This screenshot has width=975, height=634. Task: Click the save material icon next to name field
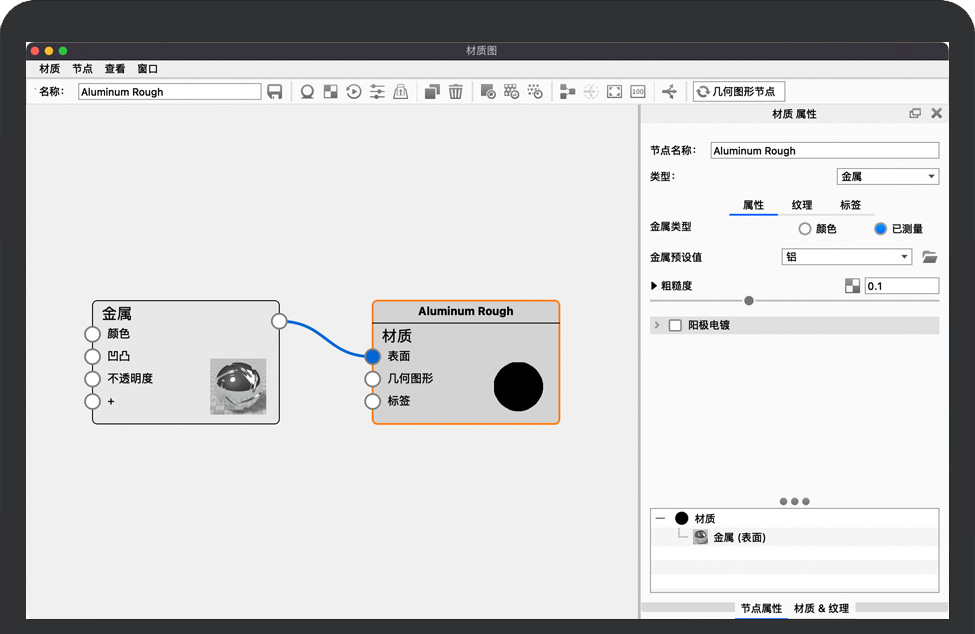[275, 92]
